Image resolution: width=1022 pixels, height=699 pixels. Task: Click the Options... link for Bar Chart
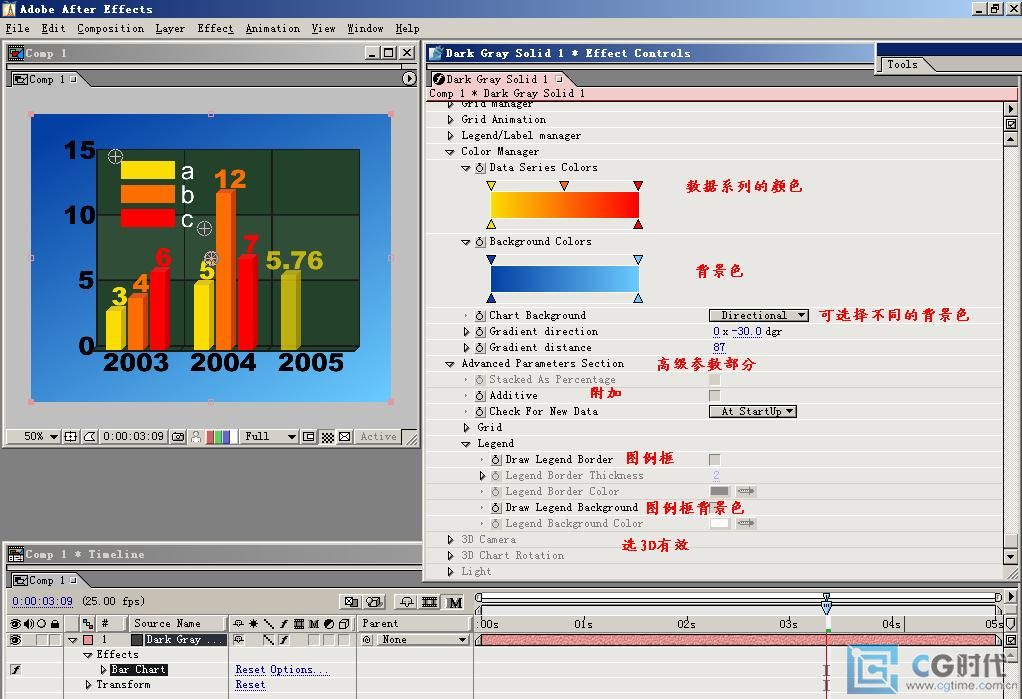300,670
